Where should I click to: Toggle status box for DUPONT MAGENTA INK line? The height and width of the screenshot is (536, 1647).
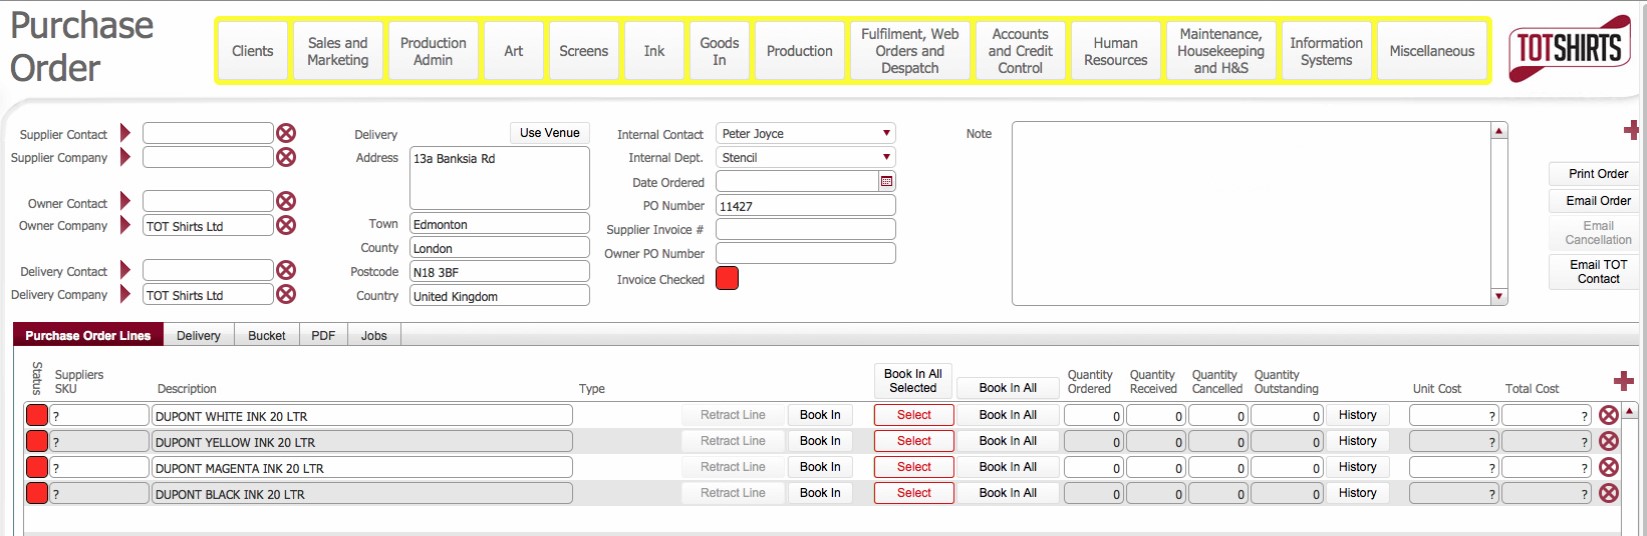tap(37, 467)
